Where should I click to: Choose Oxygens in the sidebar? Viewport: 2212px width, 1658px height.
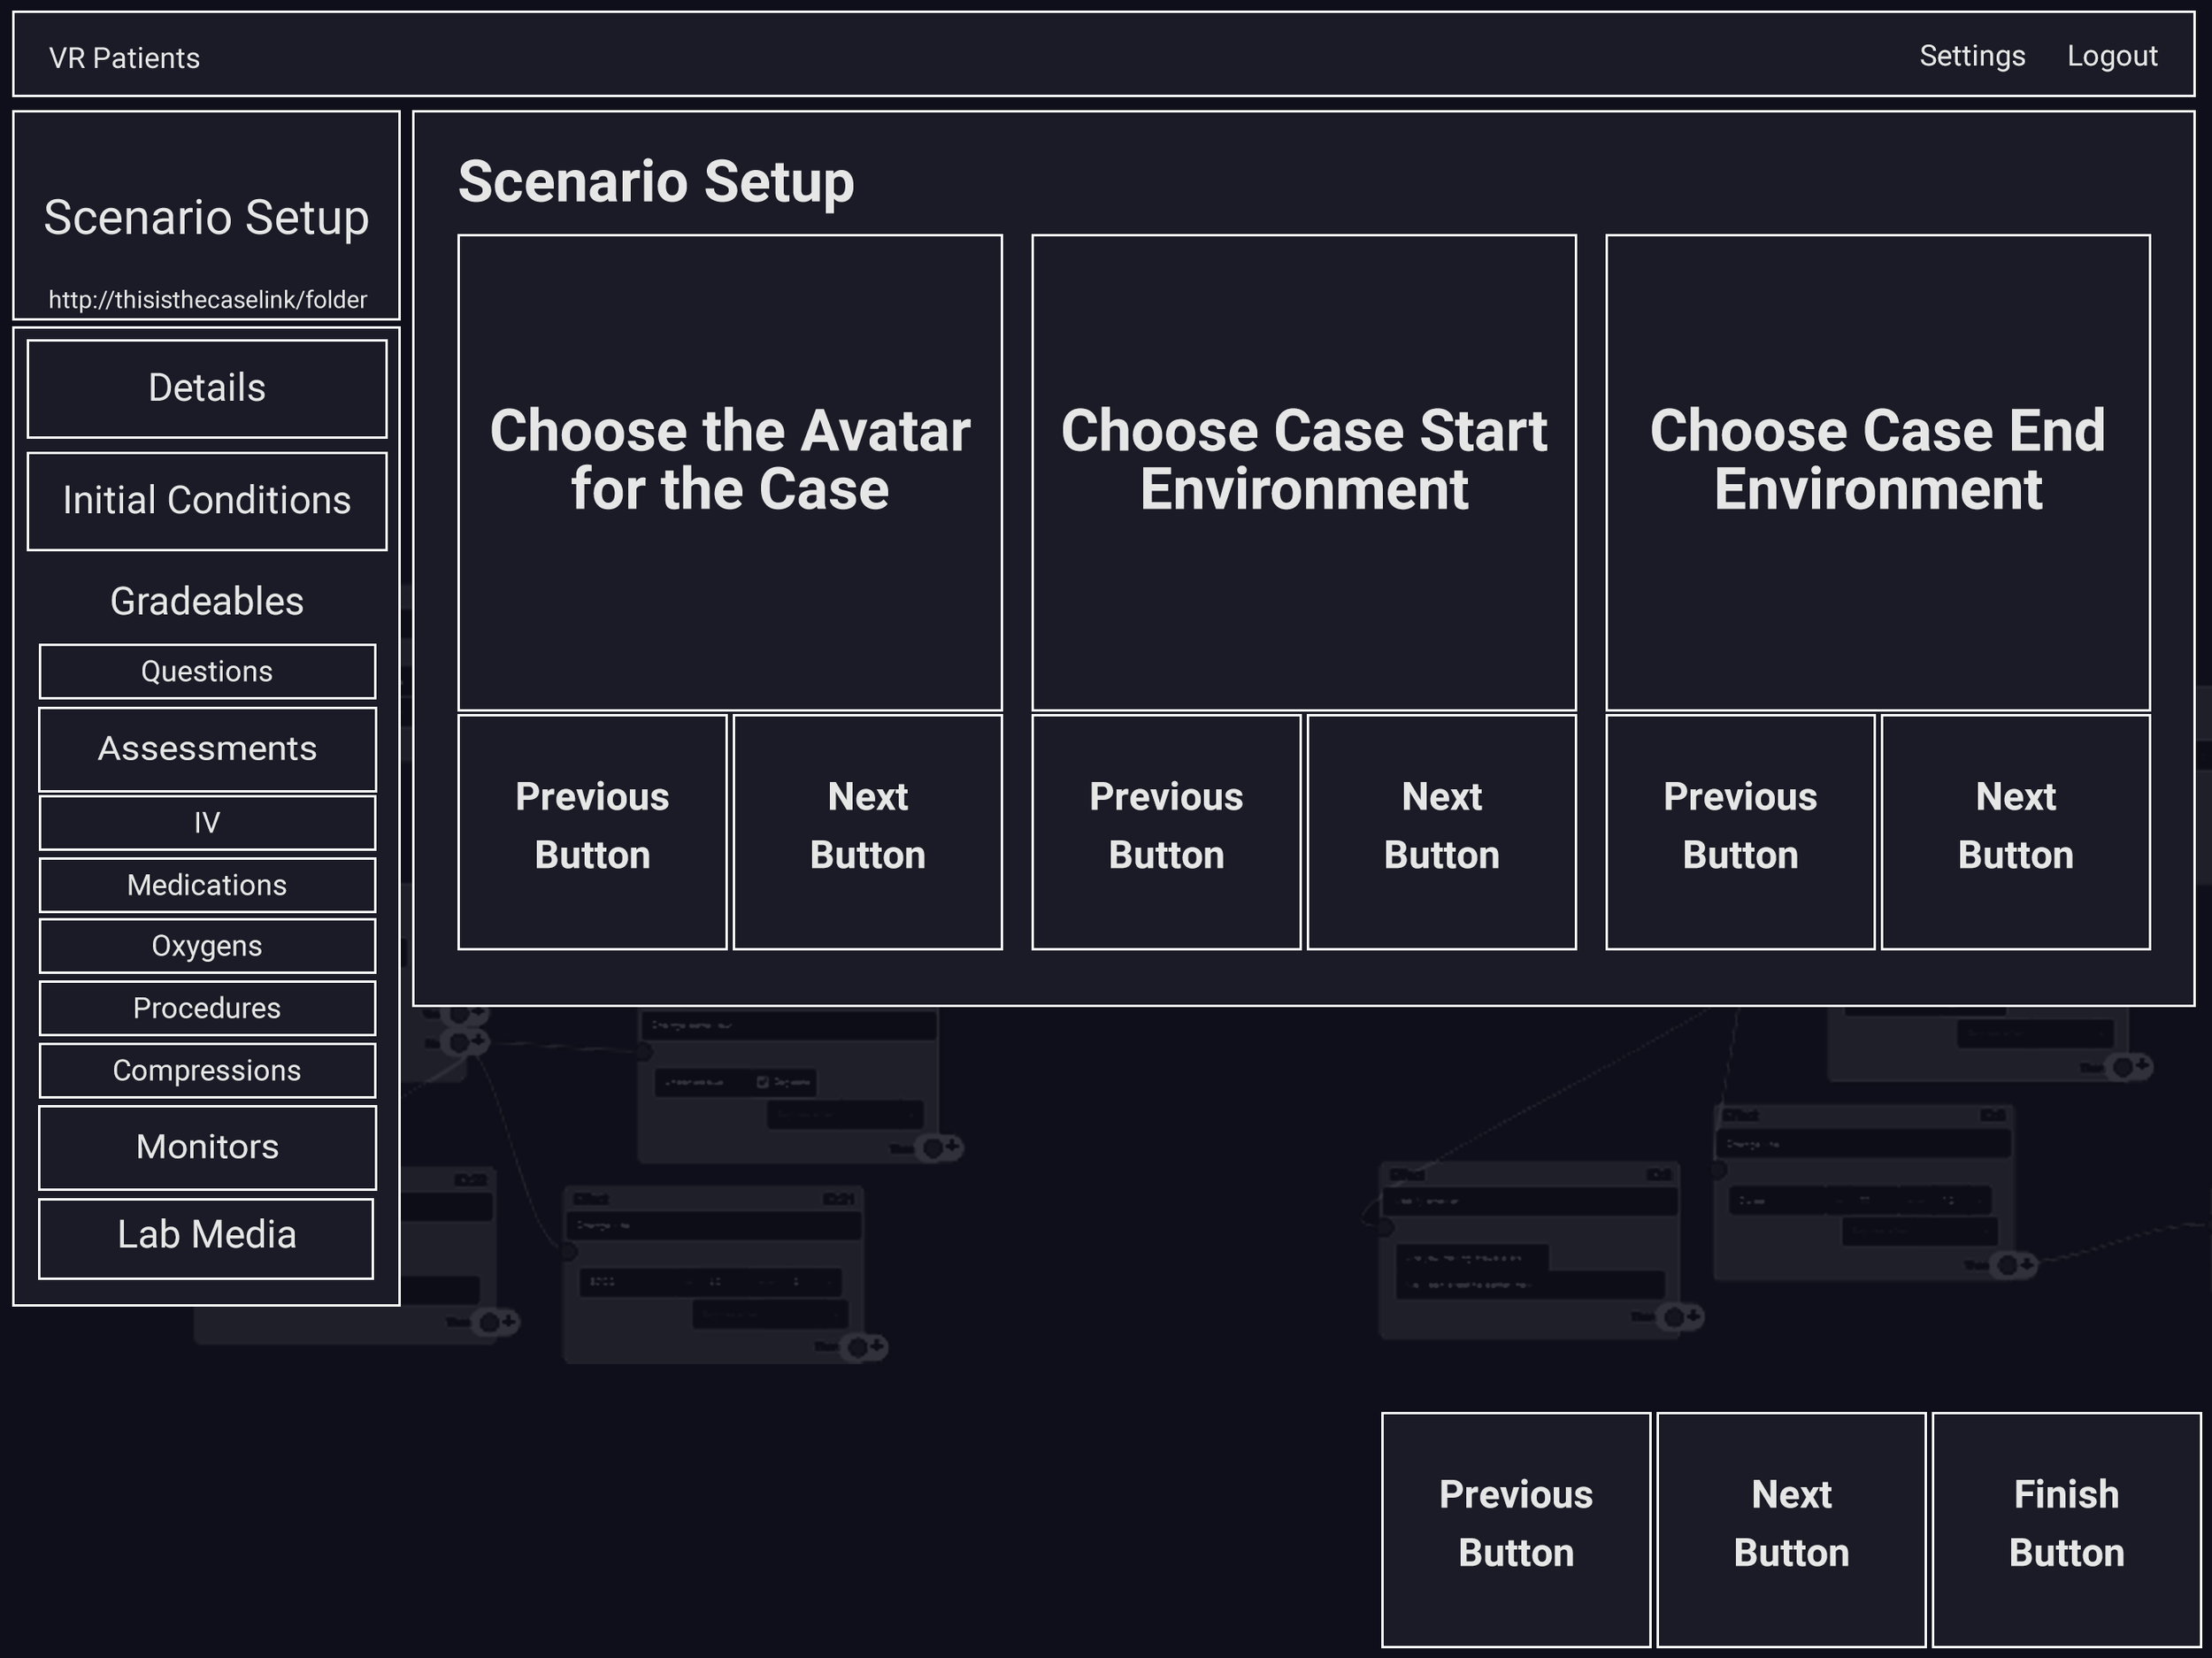click(207, 946)
